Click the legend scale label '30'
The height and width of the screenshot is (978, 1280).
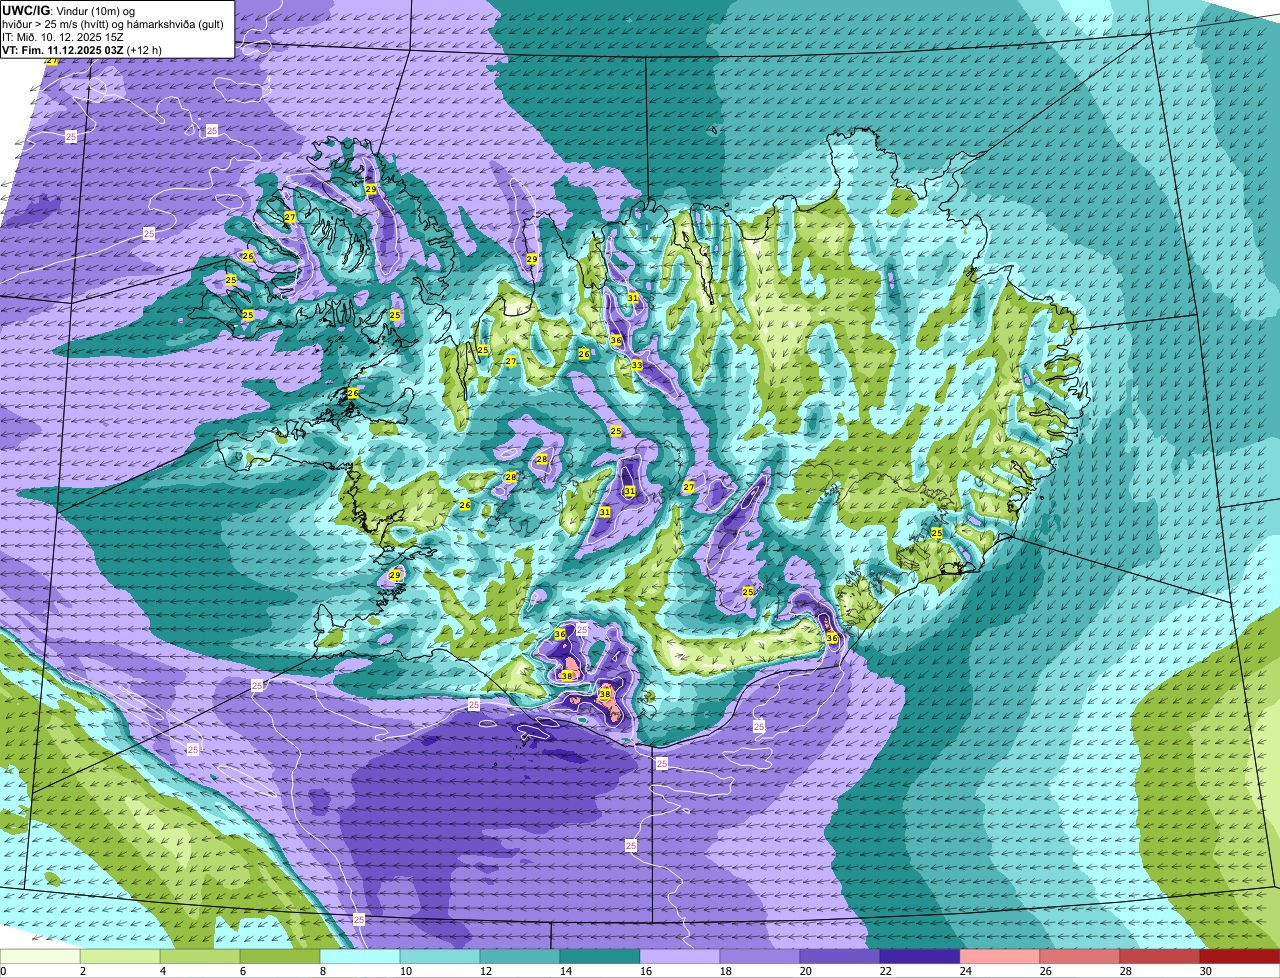click(x=1206, y=971)
